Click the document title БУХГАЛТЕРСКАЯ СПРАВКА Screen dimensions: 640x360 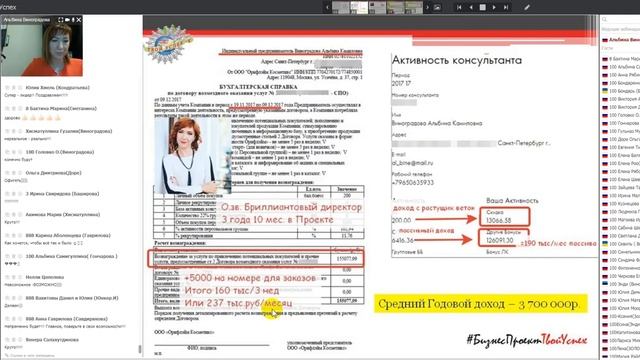coord(258,87)
